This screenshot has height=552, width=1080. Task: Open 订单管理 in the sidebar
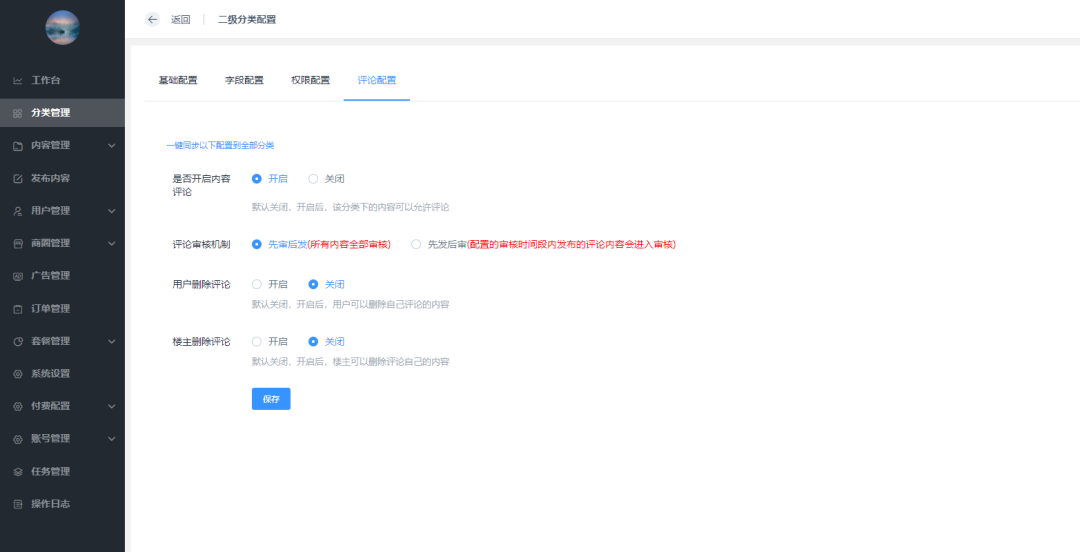tap(62, 309)
